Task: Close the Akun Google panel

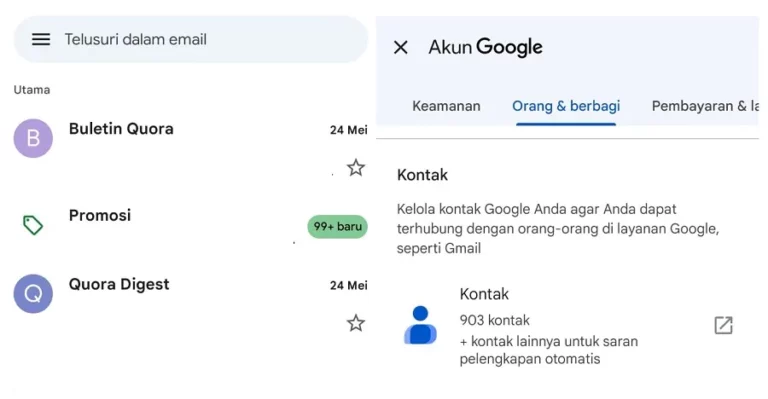Action: [401, 47]
